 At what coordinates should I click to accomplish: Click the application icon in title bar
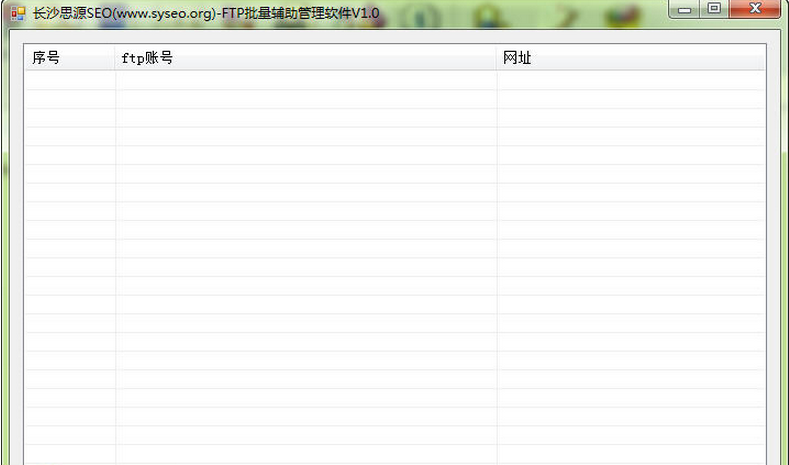[x=18, y=14]
